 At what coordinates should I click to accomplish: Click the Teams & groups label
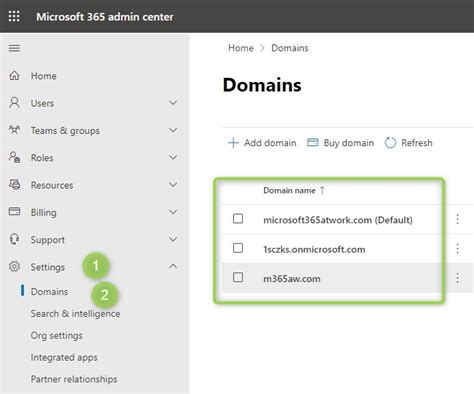pos(65,131)
